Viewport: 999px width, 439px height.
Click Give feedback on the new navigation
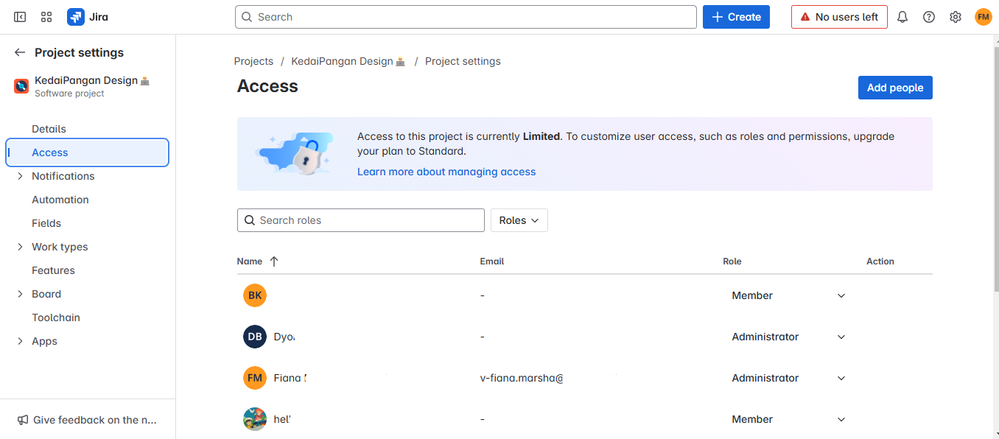point(87,420)
